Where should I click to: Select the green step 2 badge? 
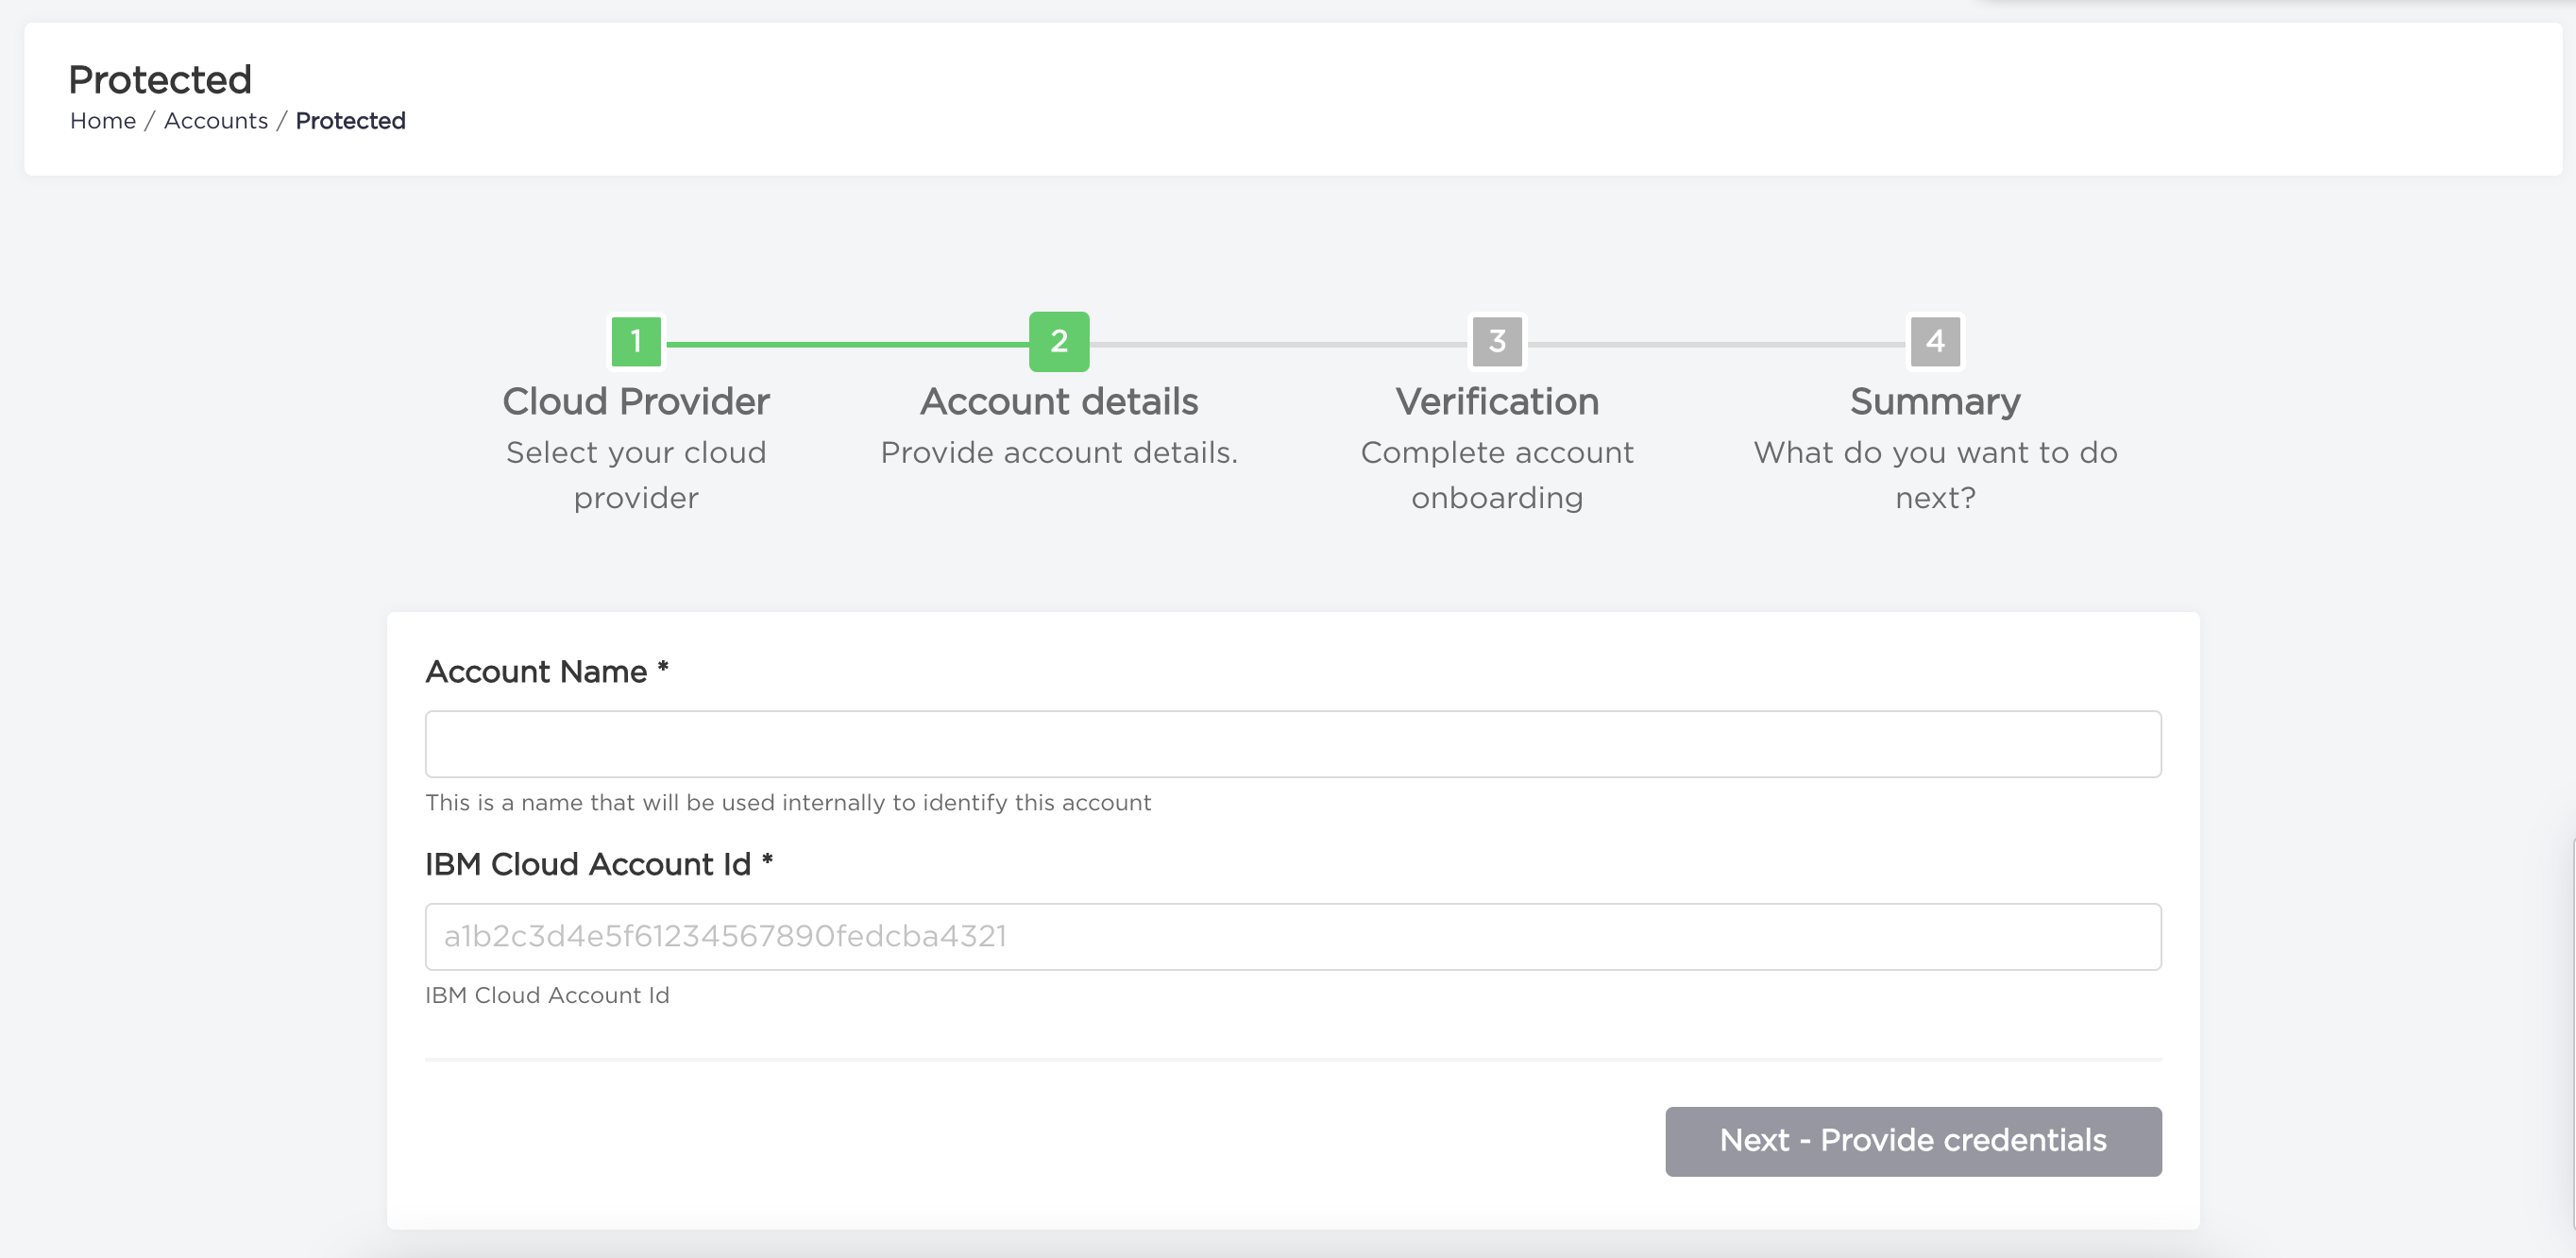[x=1058, y=340]
